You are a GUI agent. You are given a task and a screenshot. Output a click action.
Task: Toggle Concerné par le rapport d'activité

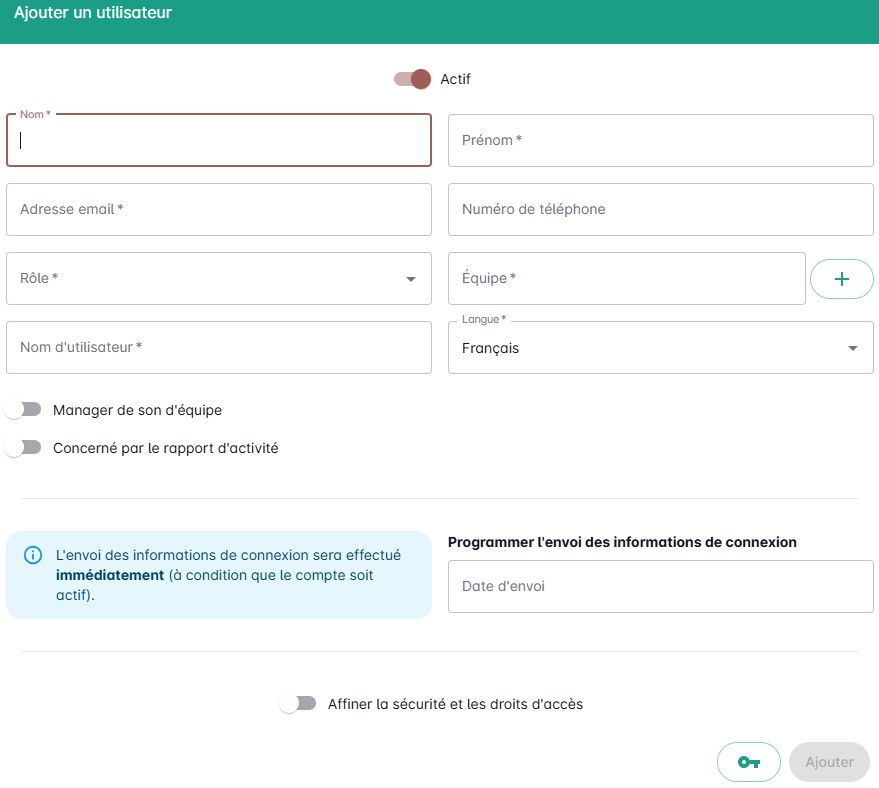23,448
